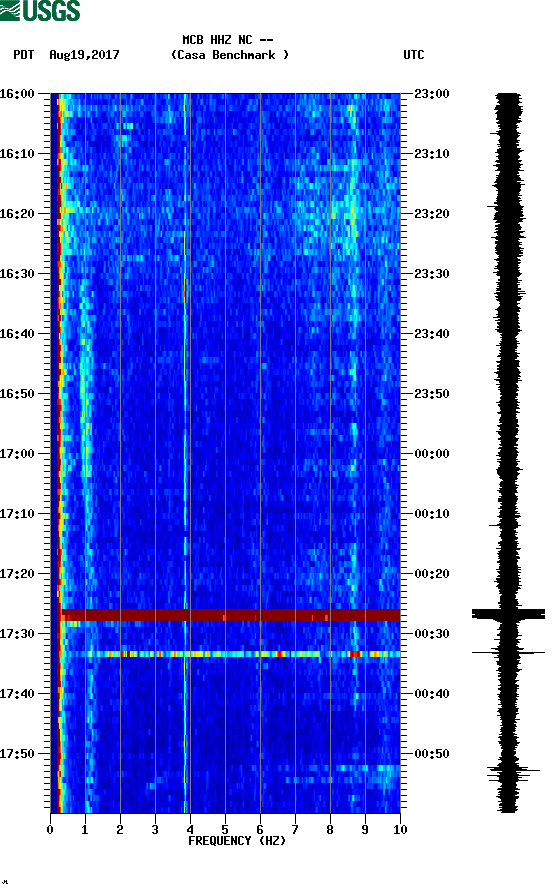
Task: Click the 23:50 UTC time label
Action: [x=432, y=394]
